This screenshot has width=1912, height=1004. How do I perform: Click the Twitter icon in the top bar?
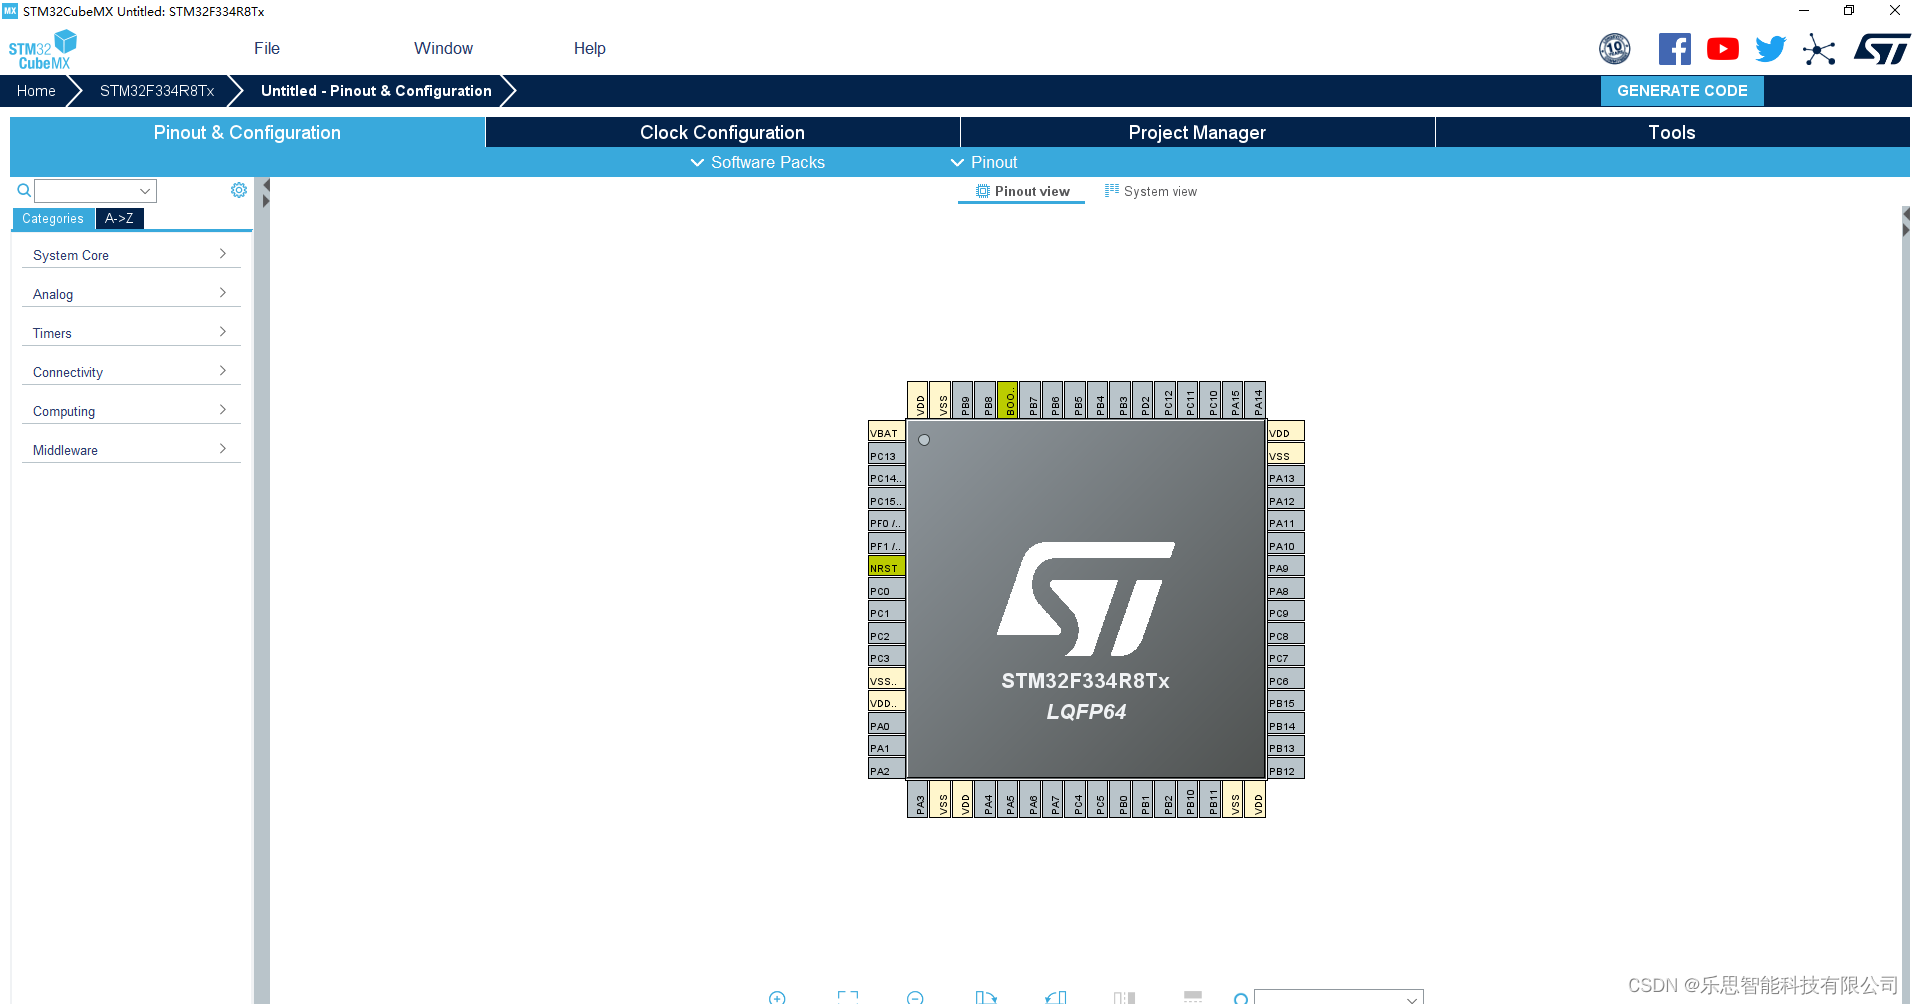click(x=1770, y=48)
